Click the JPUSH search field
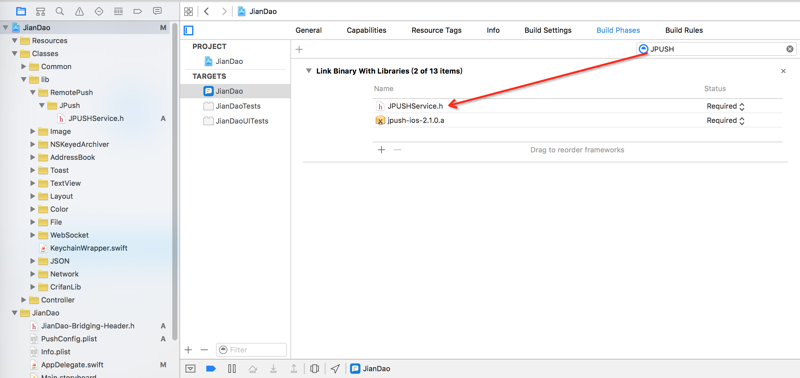Screen dimensions: 800x378 tap(716, 49)
